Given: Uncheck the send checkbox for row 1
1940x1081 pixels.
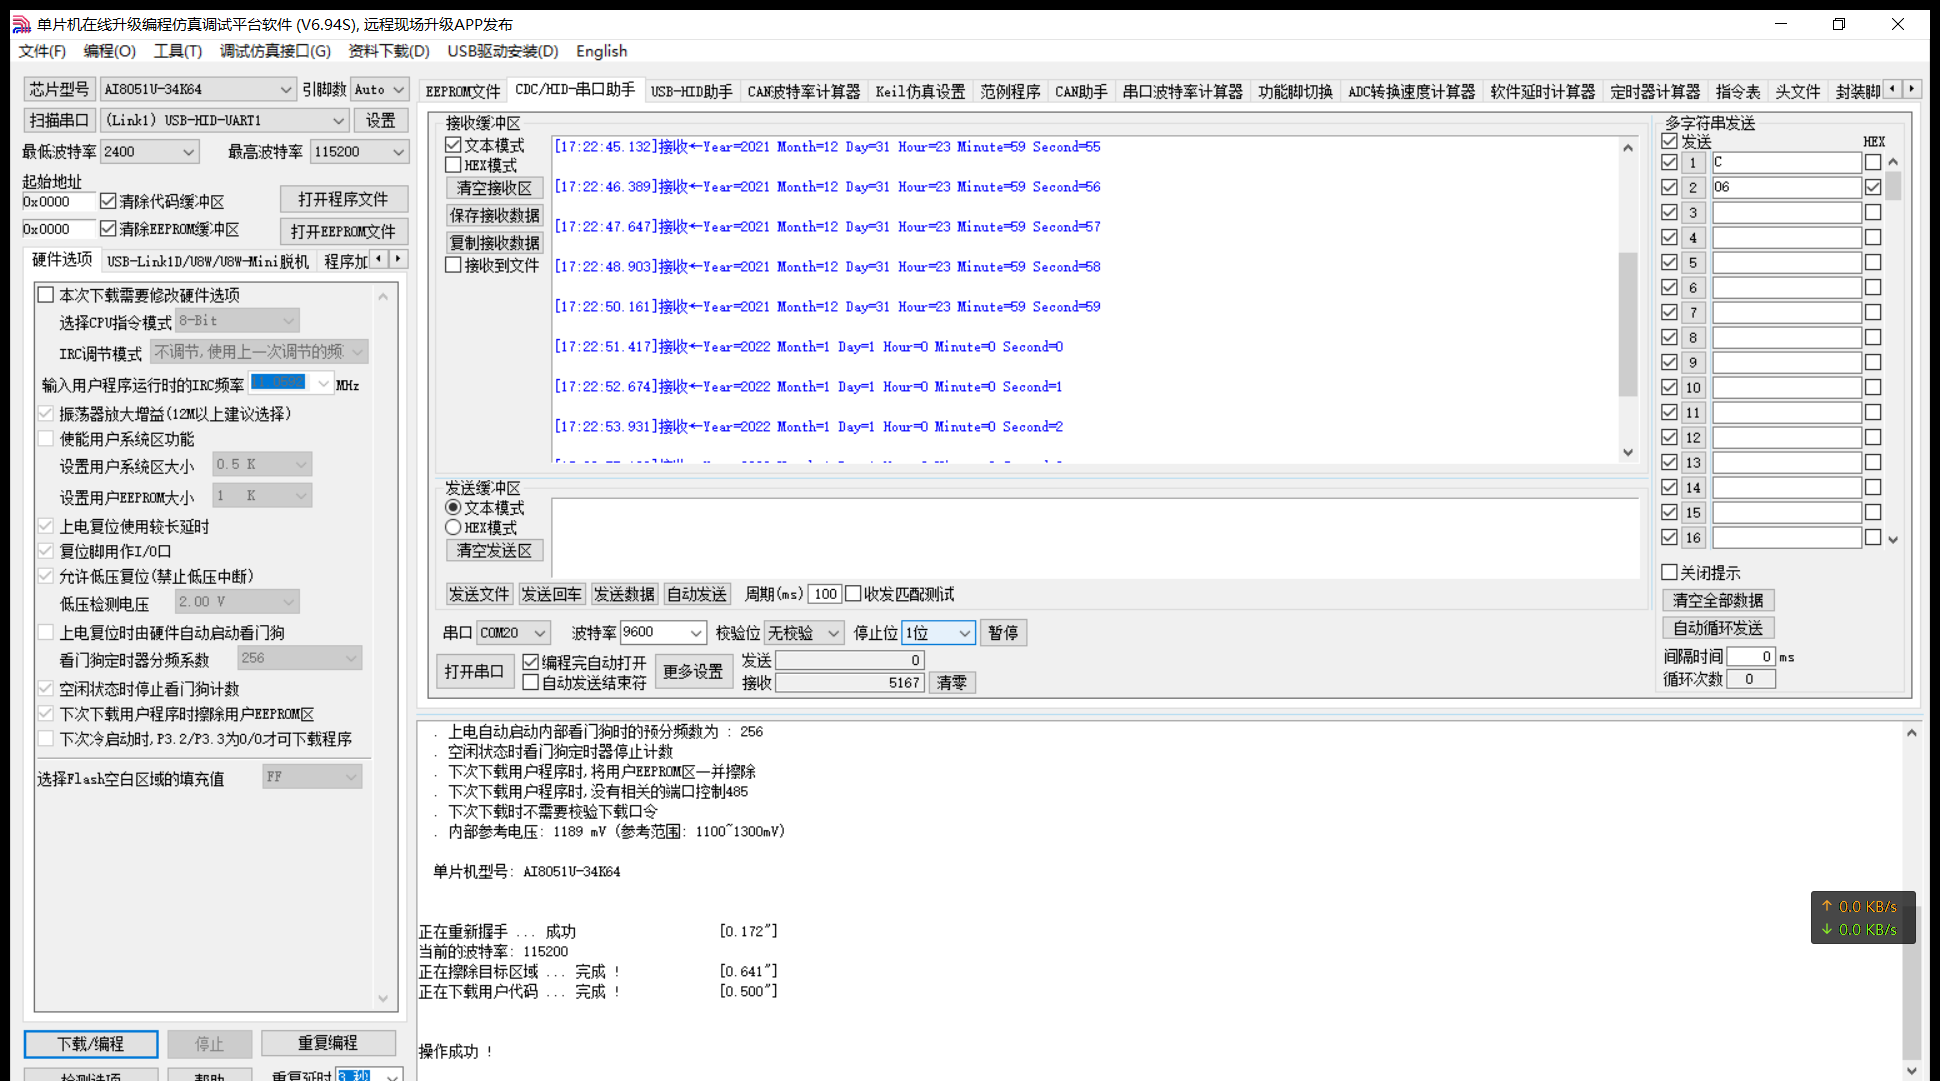Looking at the screenshot, I should coord(1669,162).
